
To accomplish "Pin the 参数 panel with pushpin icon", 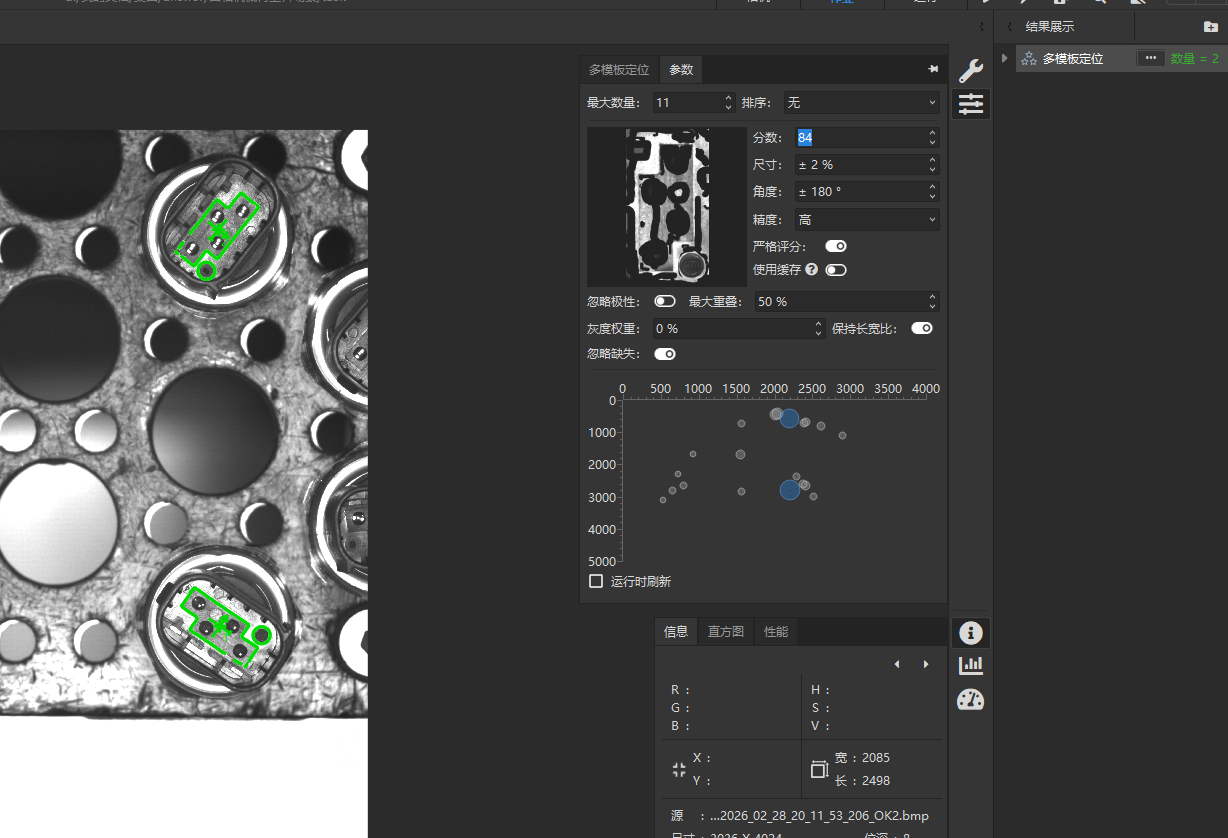I will tap(932, 69).
